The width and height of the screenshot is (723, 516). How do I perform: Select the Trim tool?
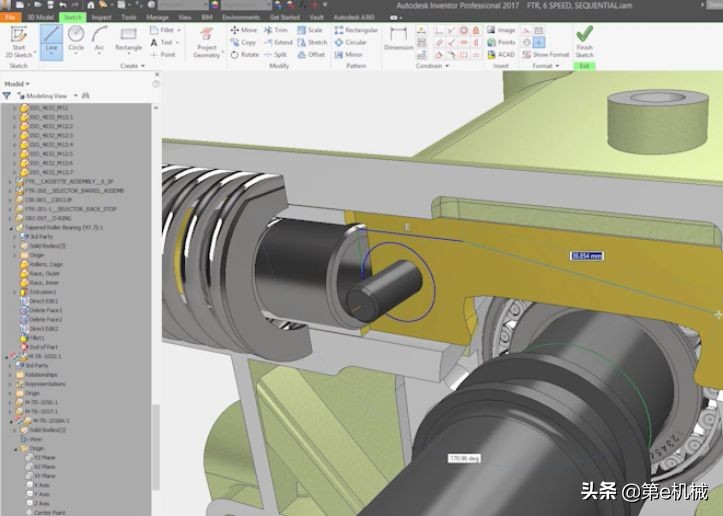coord(276,30)
